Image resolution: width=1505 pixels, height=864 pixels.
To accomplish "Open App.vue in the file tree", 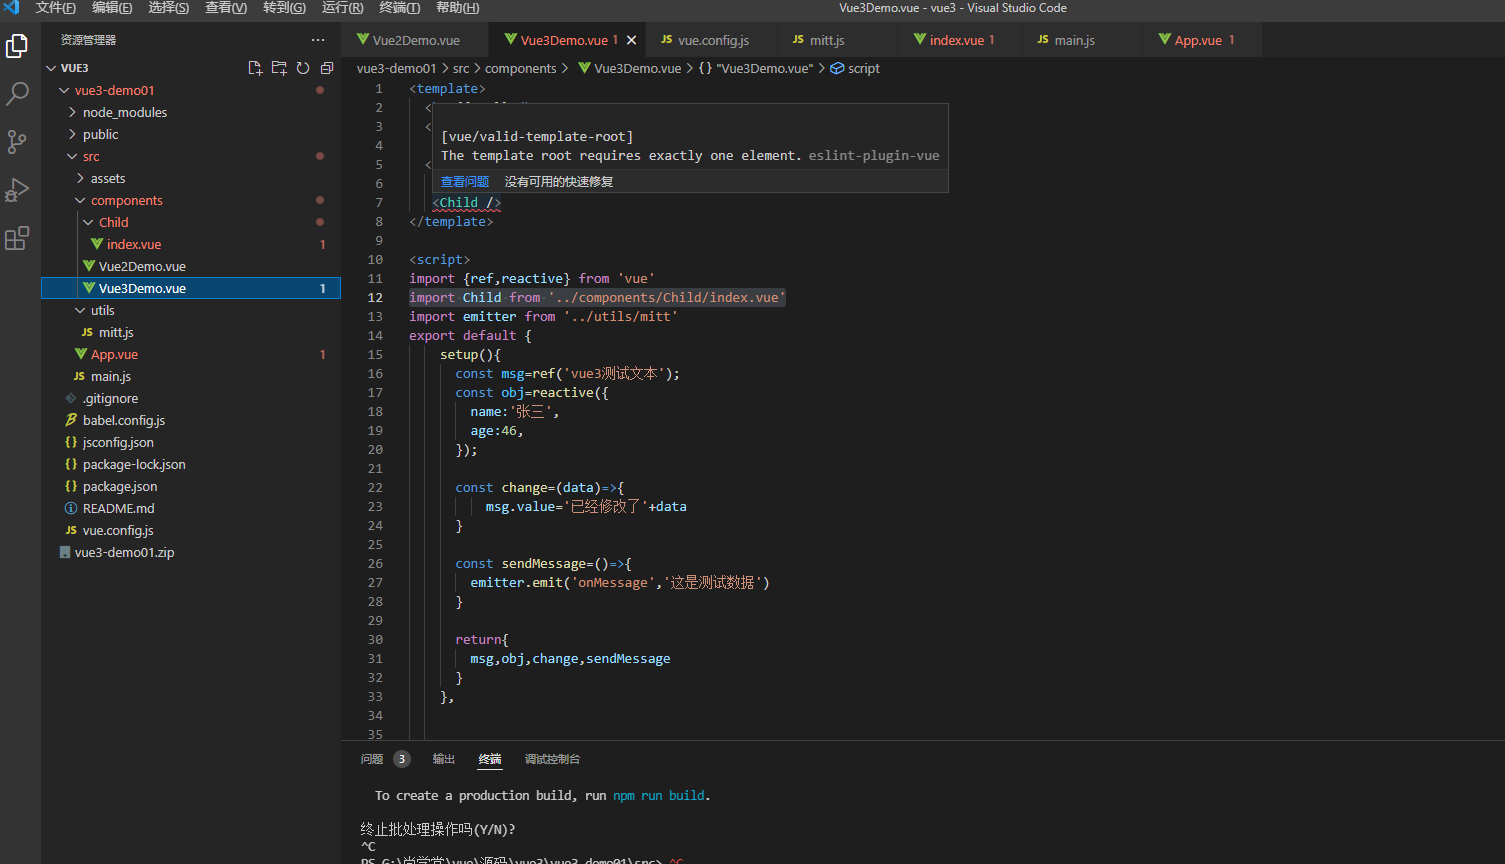I will coord(114,354).
